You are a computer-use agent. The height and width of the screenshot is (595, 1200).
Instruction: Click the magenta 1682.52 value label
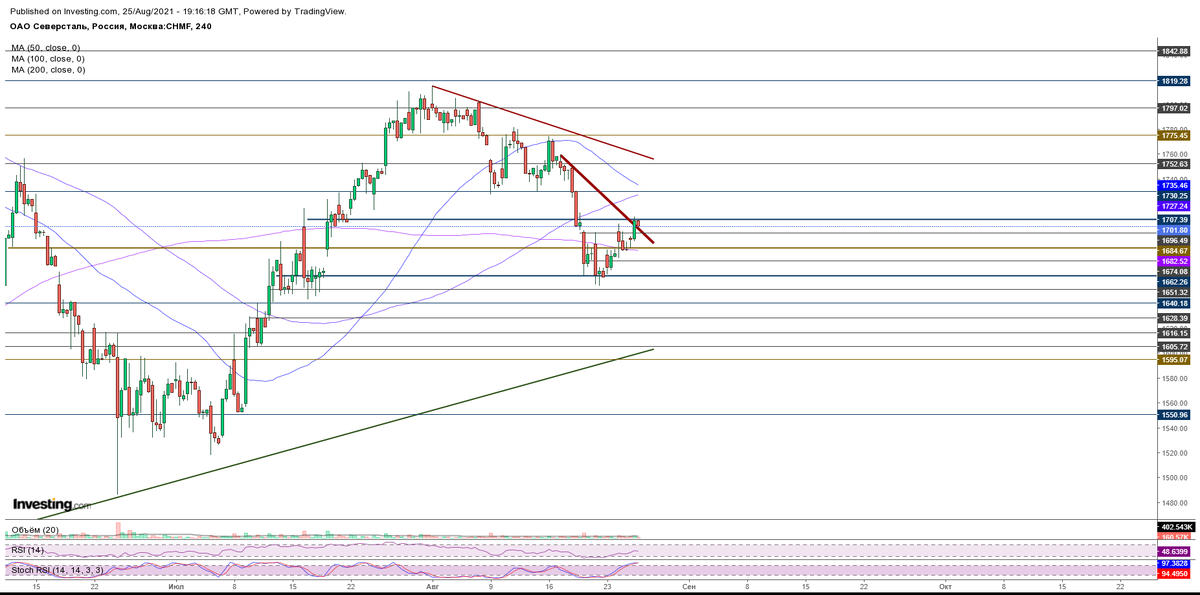(x=1174, y=260)
